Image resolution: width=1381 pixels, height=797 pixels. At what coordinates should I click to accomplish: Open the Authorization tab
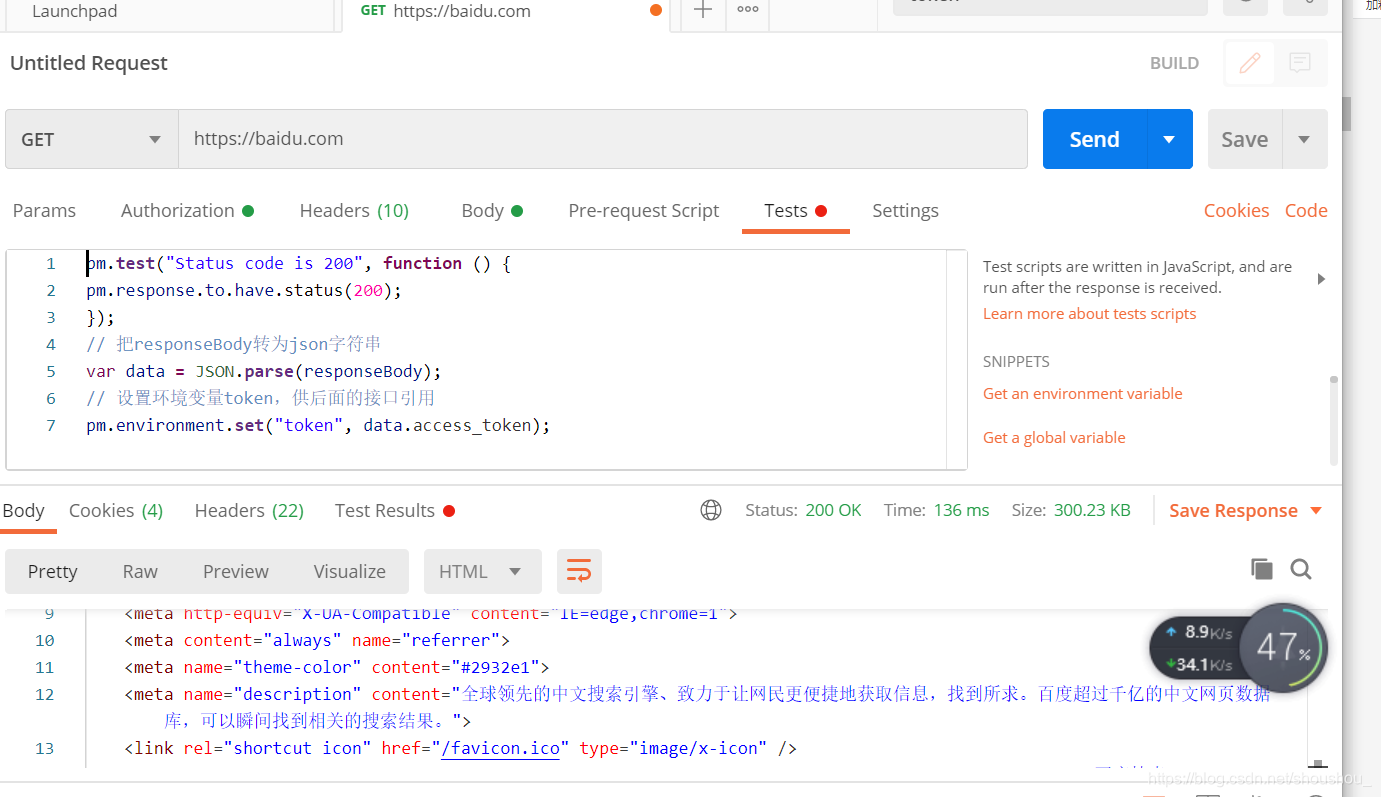pos(187,210)
